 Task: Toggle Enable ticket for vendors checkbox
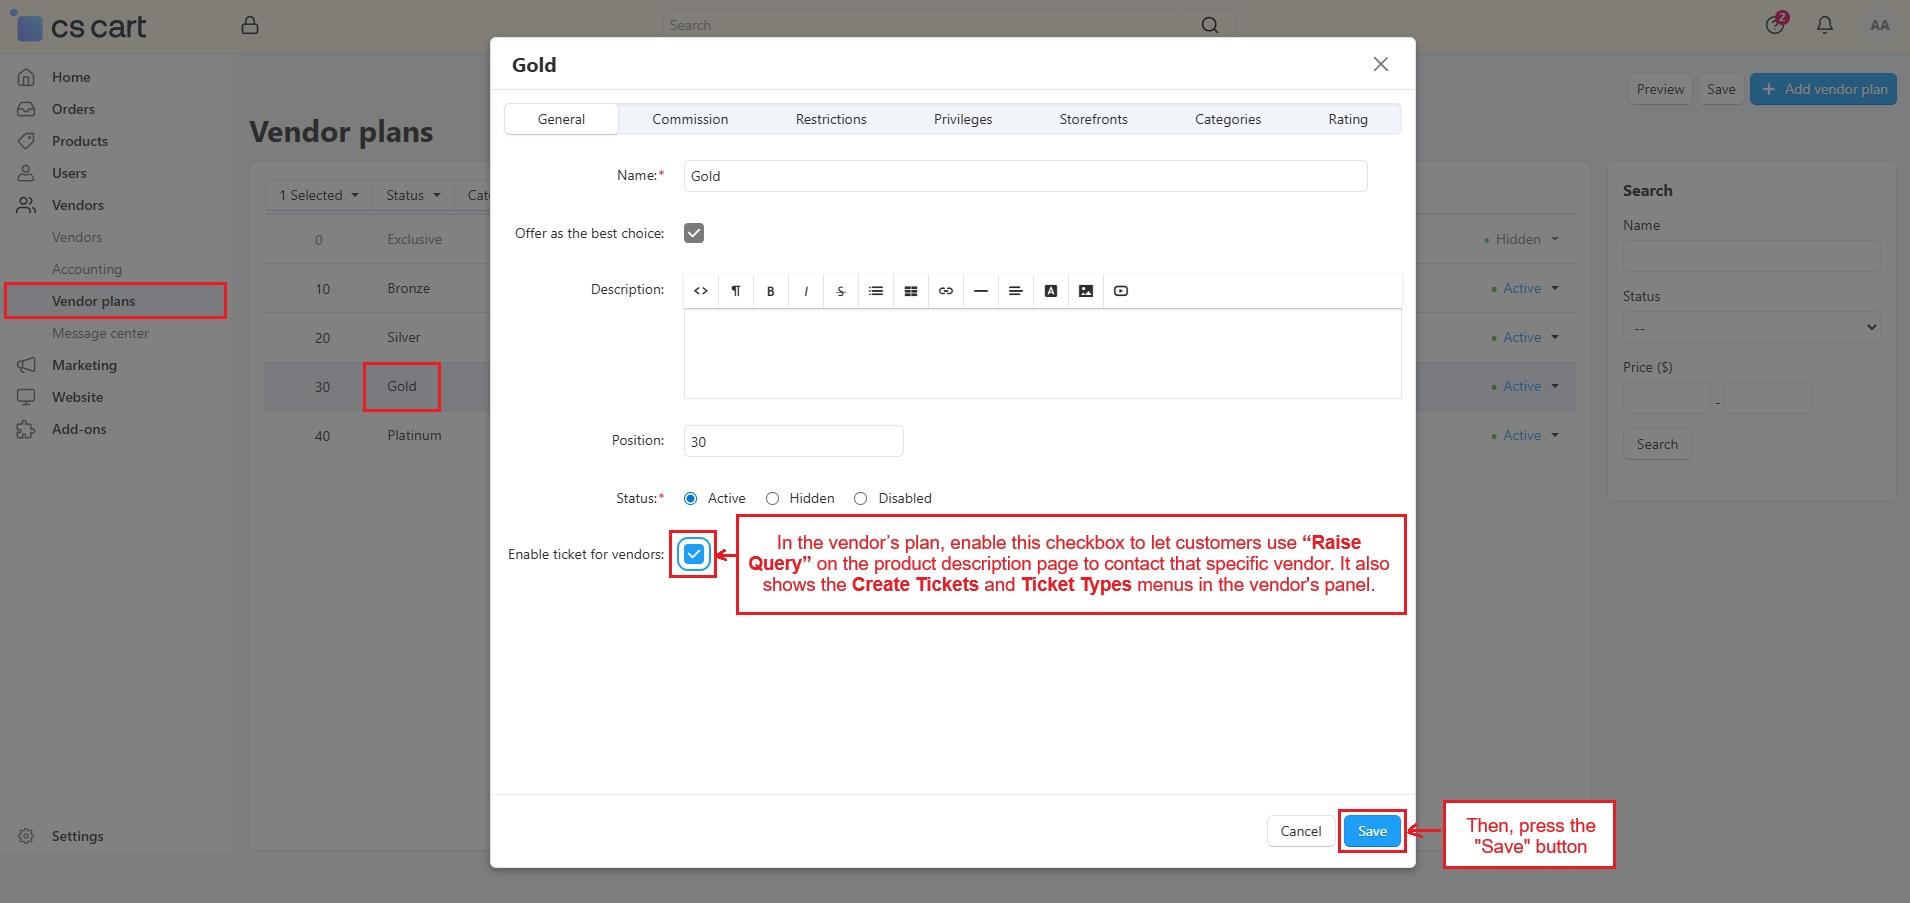point(694,554)
